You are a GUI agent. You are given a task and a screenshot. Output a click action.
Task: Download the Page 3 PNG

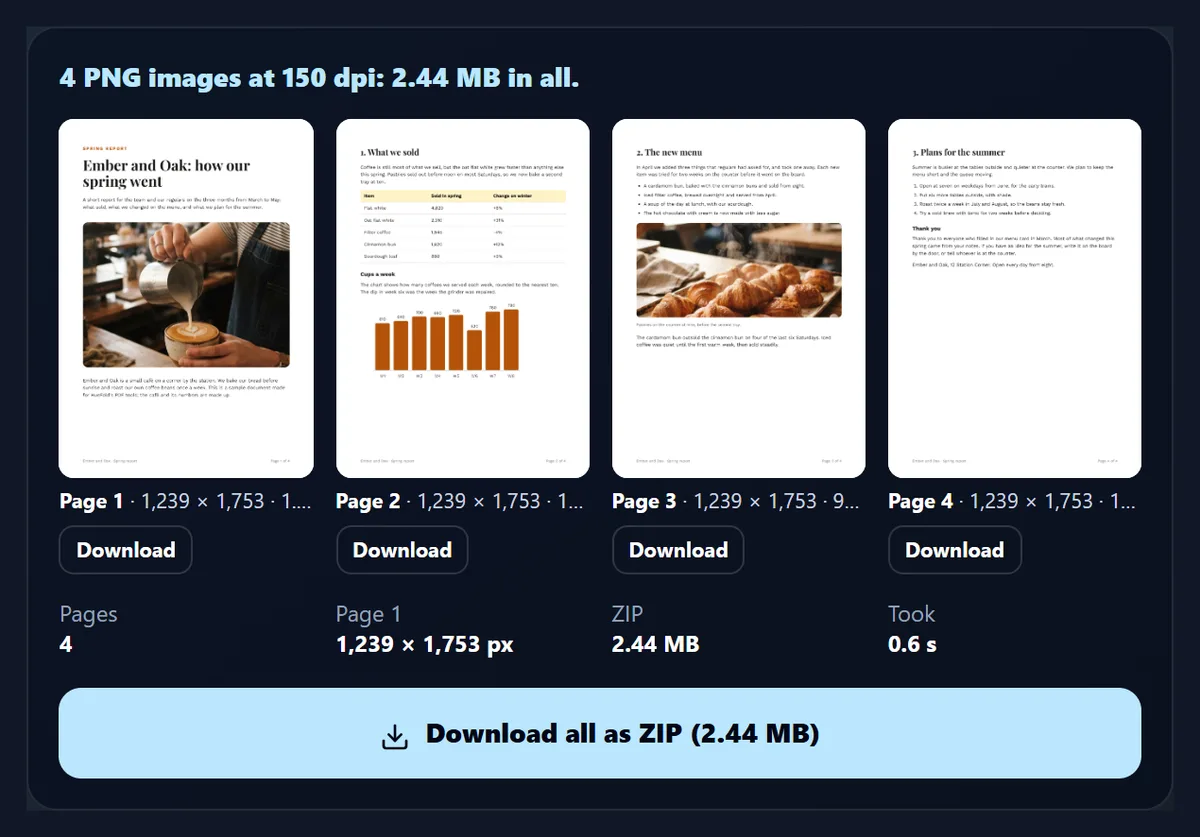pyautogui.click(x=678, y=550)
